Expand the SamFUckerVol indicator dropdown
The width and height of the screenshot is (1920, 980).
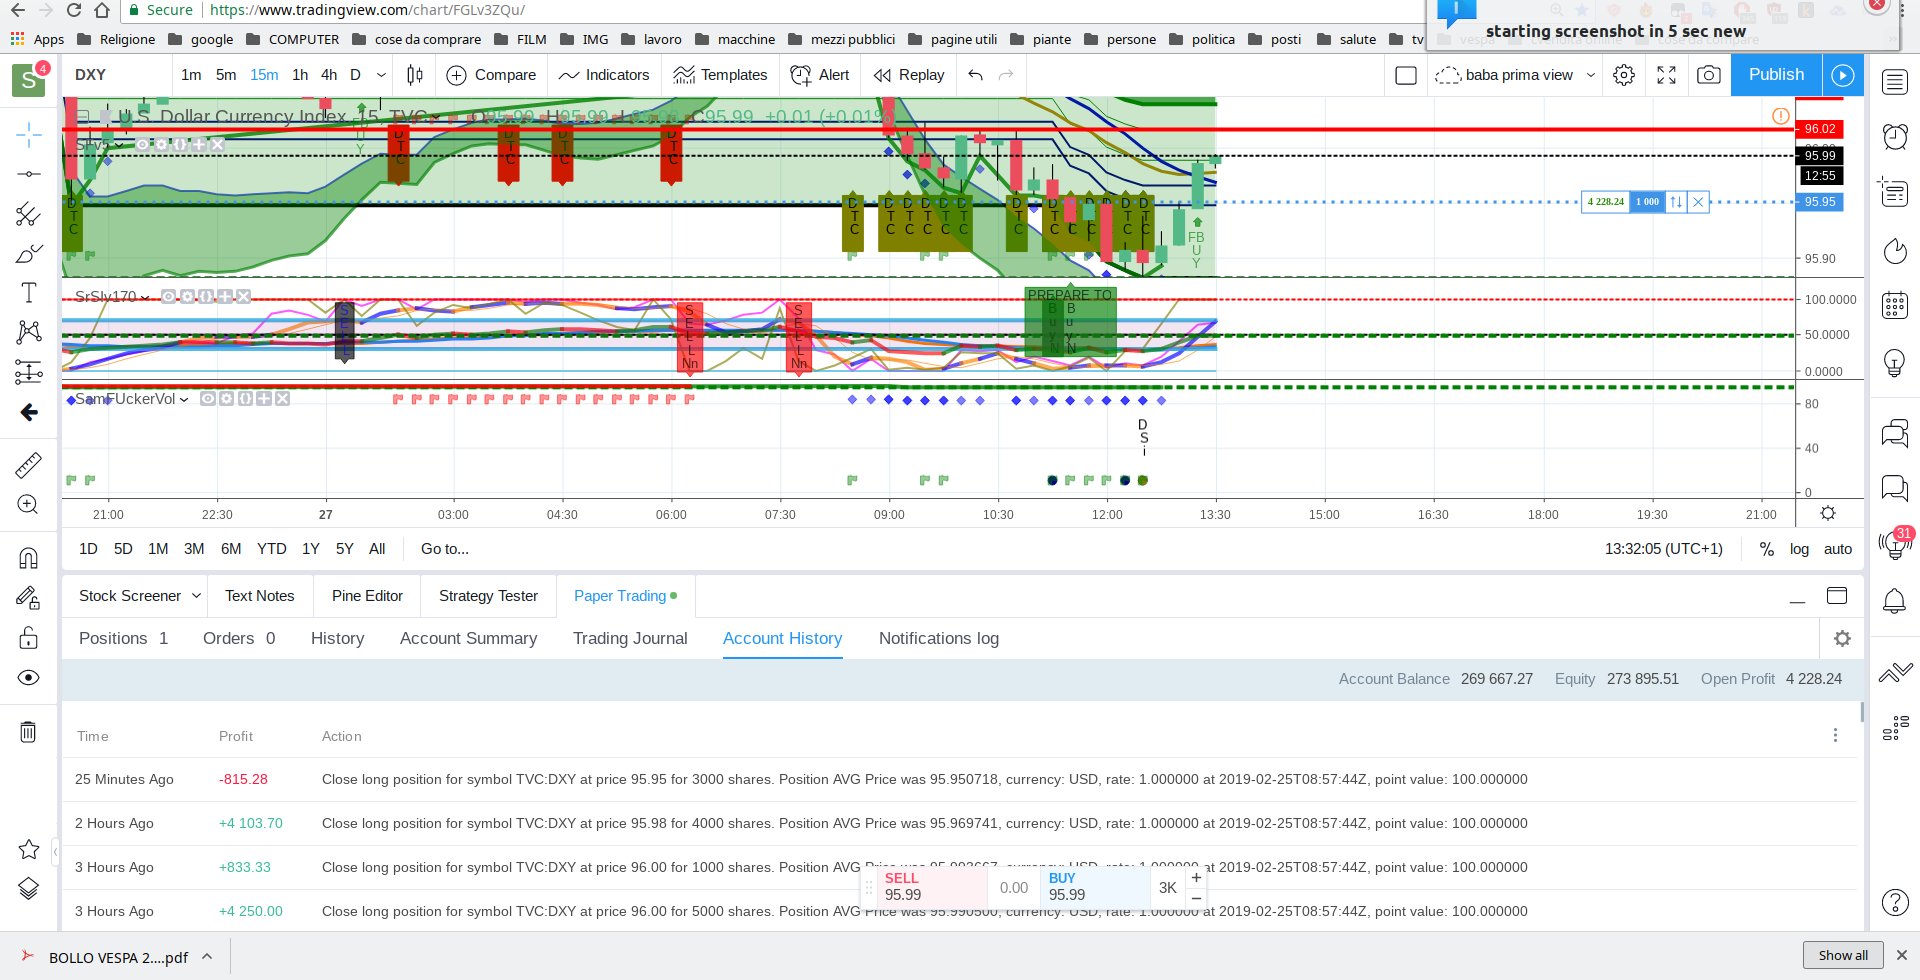[184, 399]
